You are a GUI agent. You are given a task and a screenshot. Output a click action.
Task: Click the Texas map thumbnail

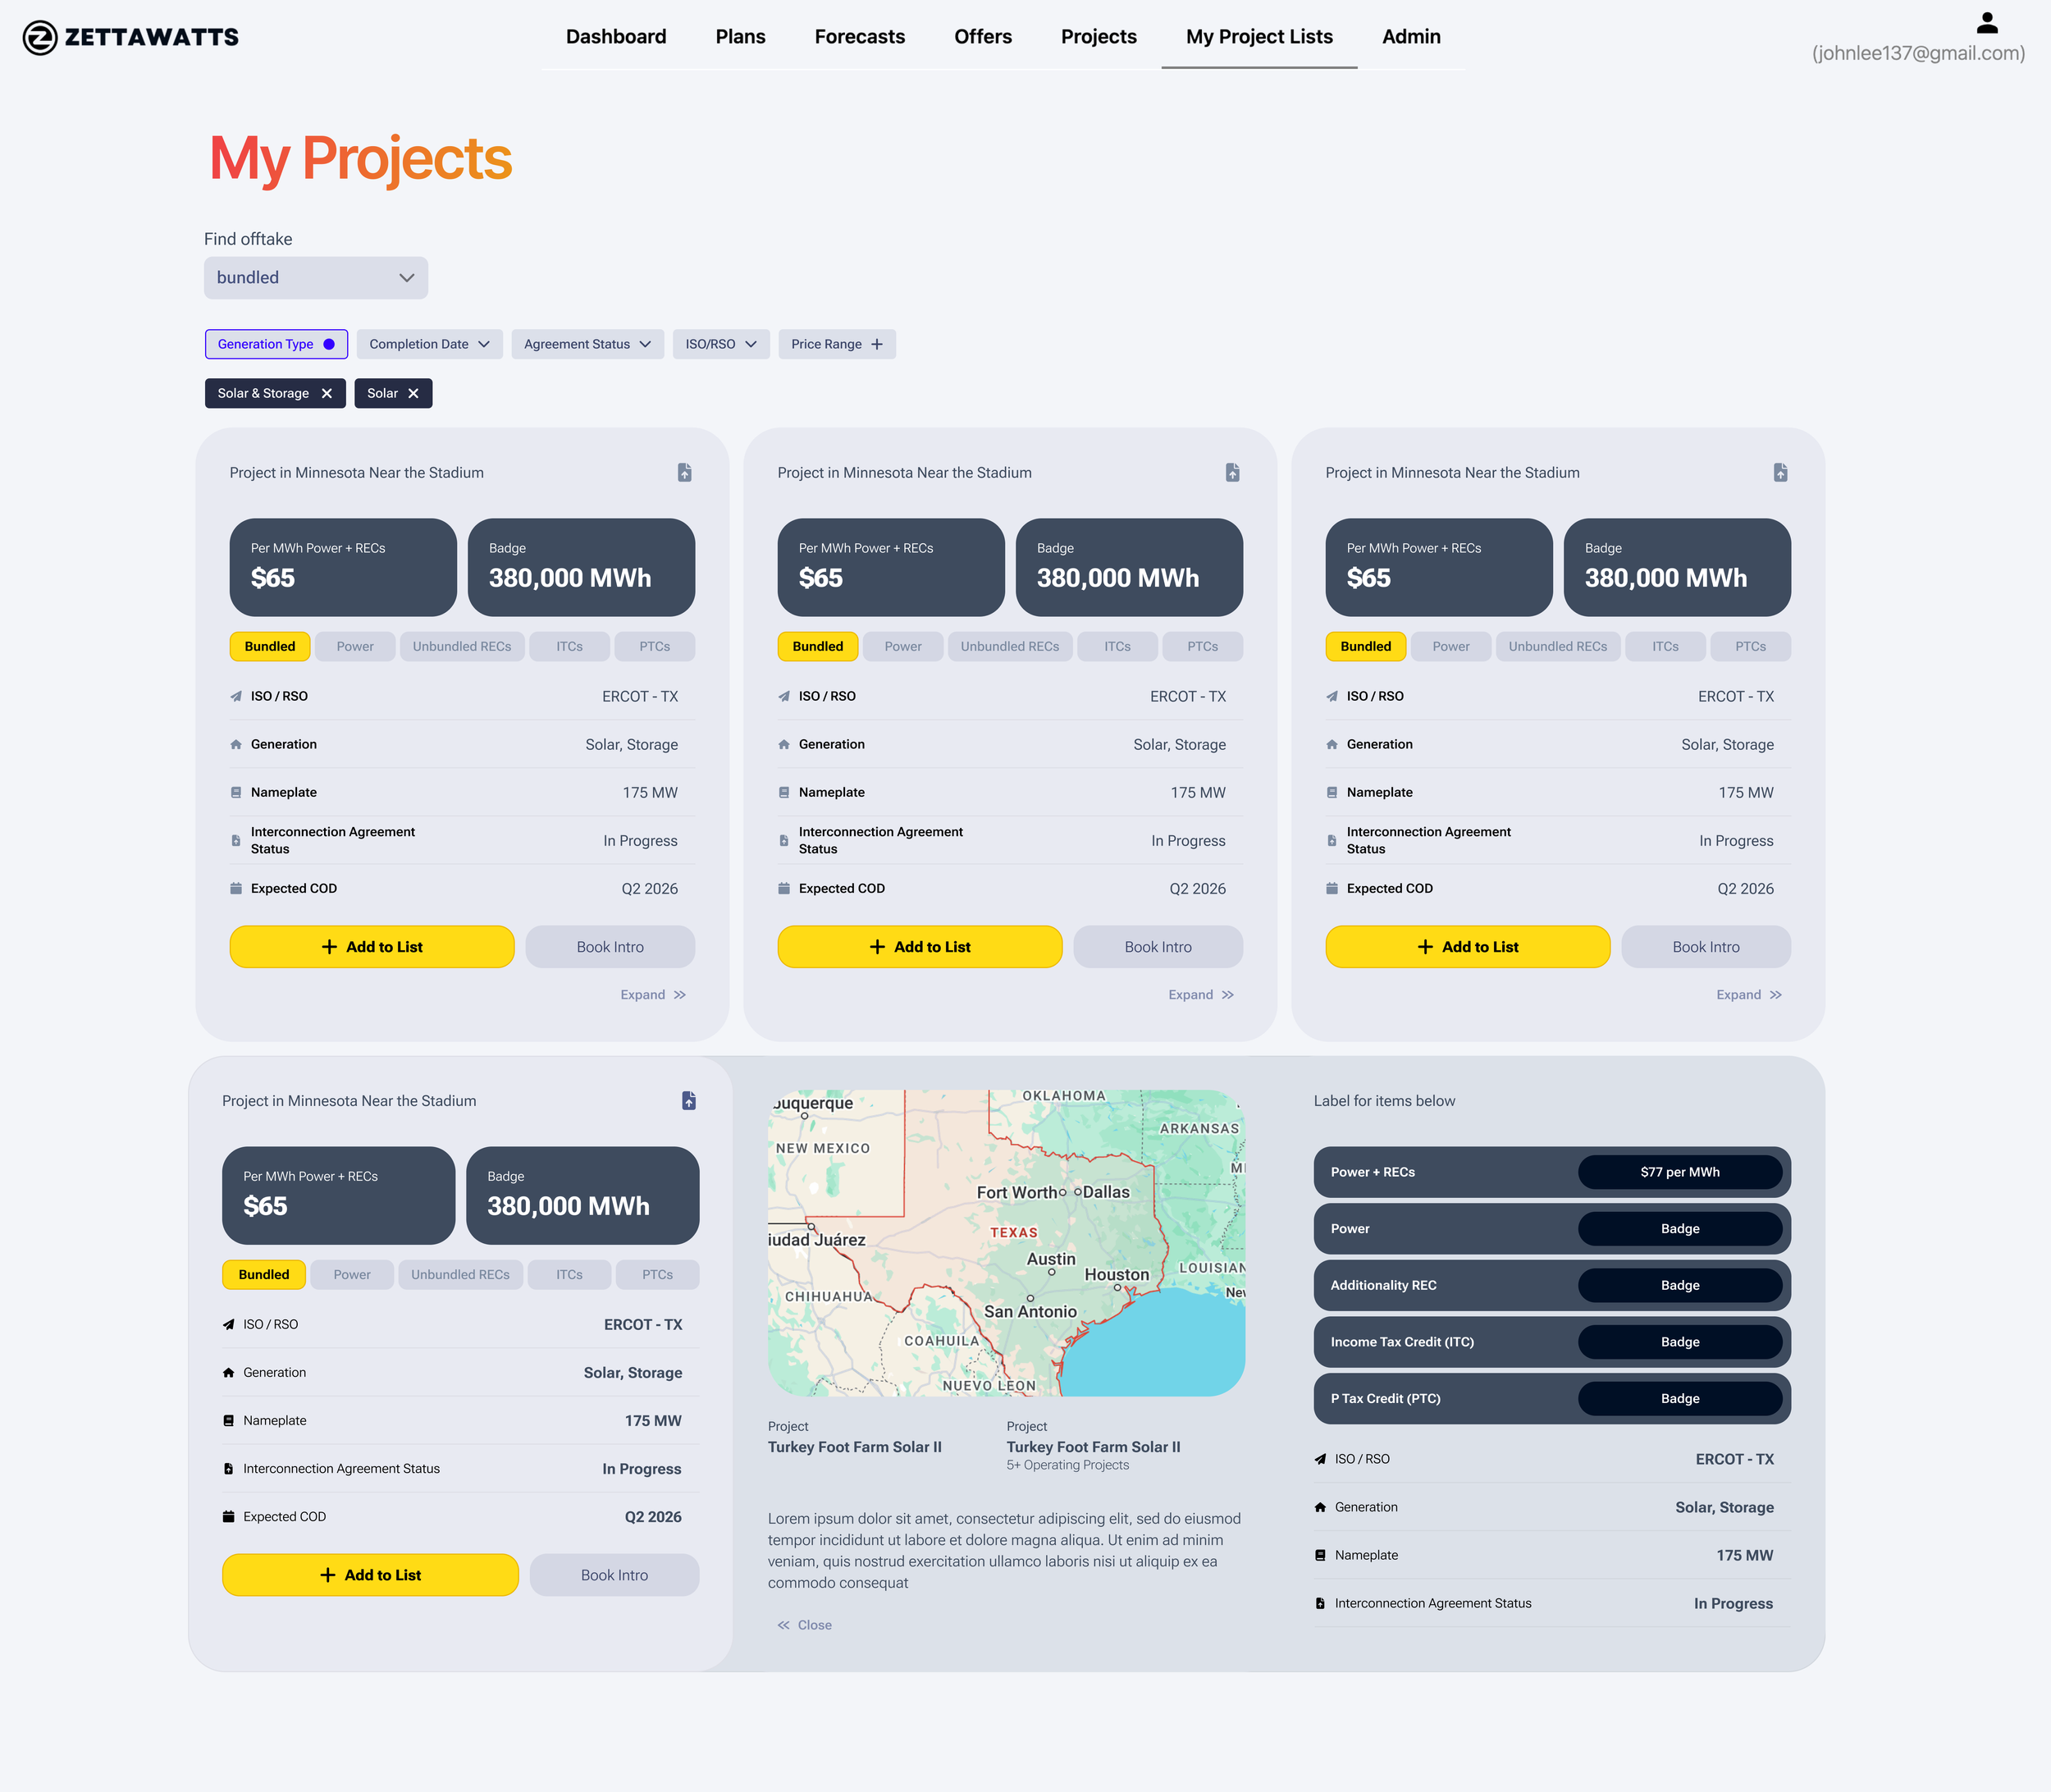(1006, 1243)
